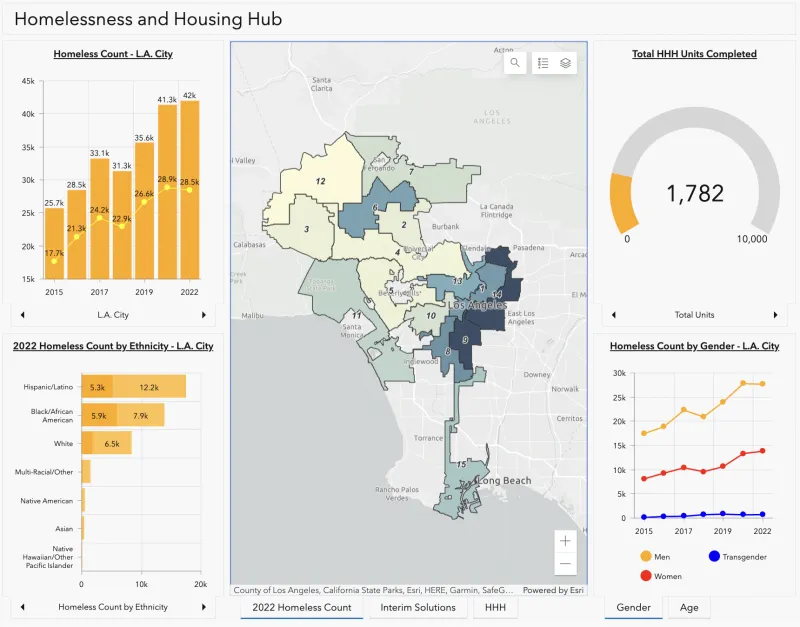Click the 2022 bar labeled 42k
The width and height of the screenshot is (800, 627).
pos(189,190)
